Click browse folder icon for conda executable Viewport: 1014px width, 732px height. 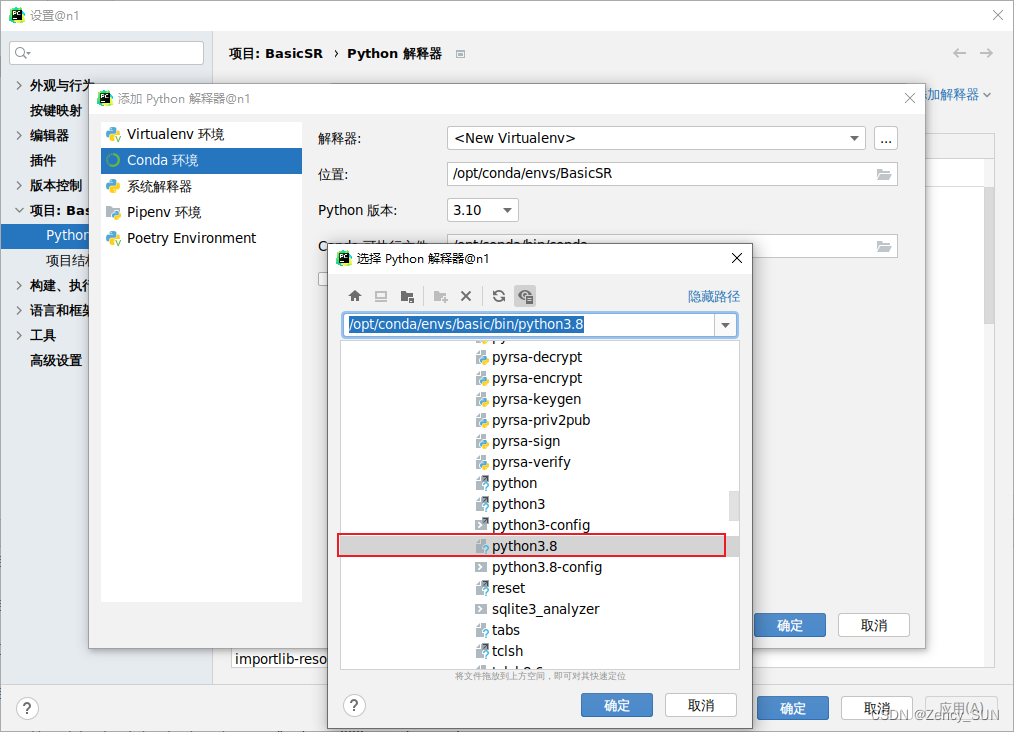point(883,246)
